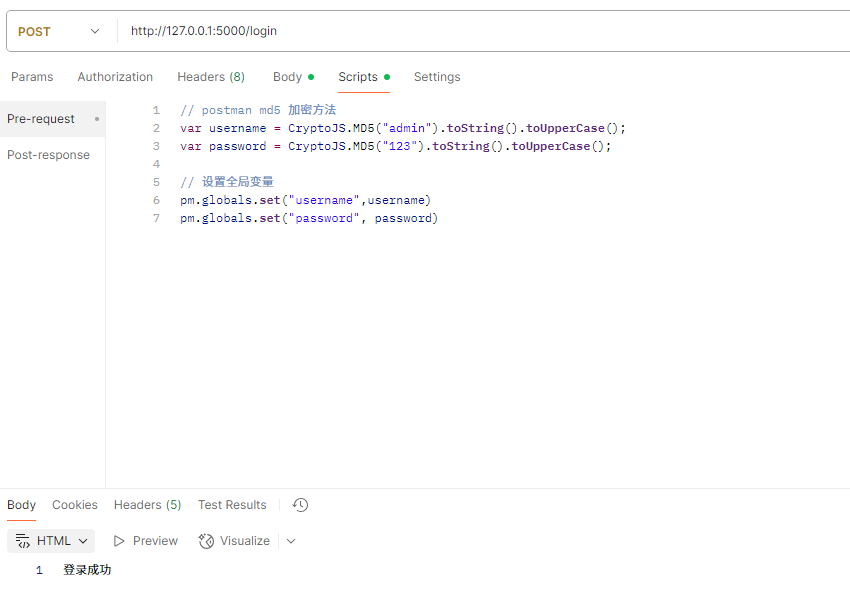Open the POST method dropdown
The width and height of the screenshot is (850, 596).
[59, 31]
